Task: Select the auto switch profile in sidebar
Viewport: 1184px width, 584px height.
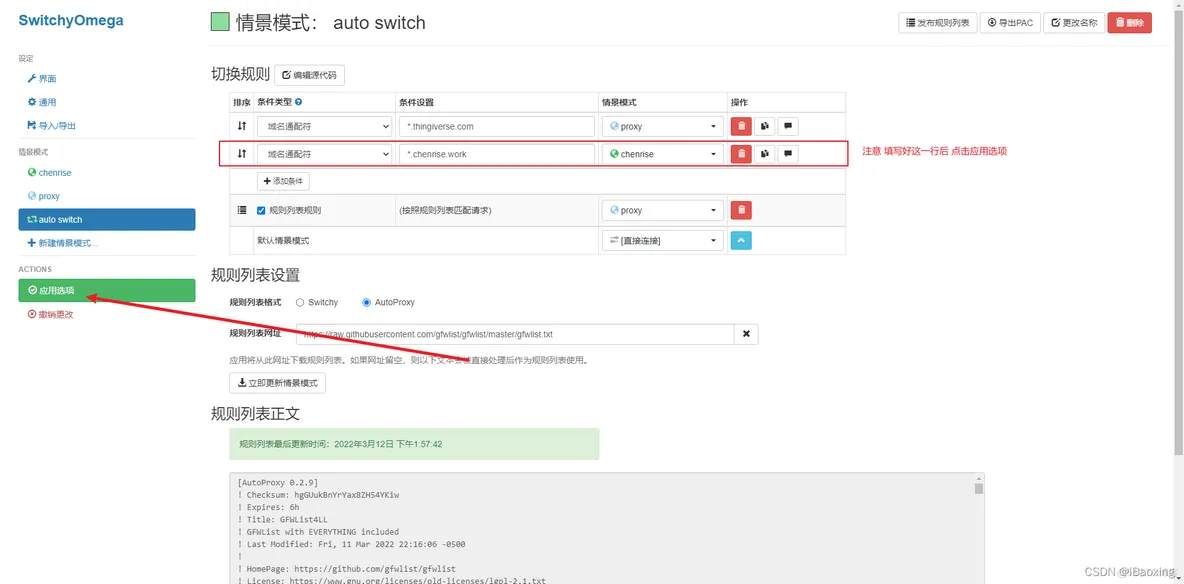Action: tap(106, 219)
